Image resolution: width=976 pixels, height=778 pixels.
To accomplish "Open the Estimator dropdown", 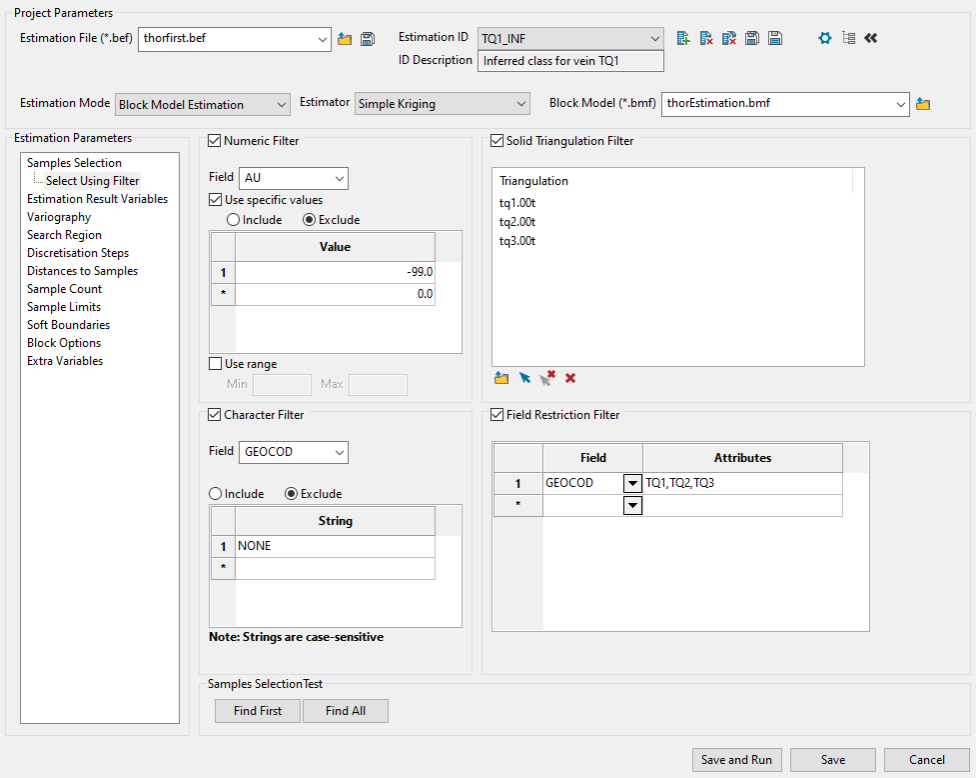I will [442, 104].
